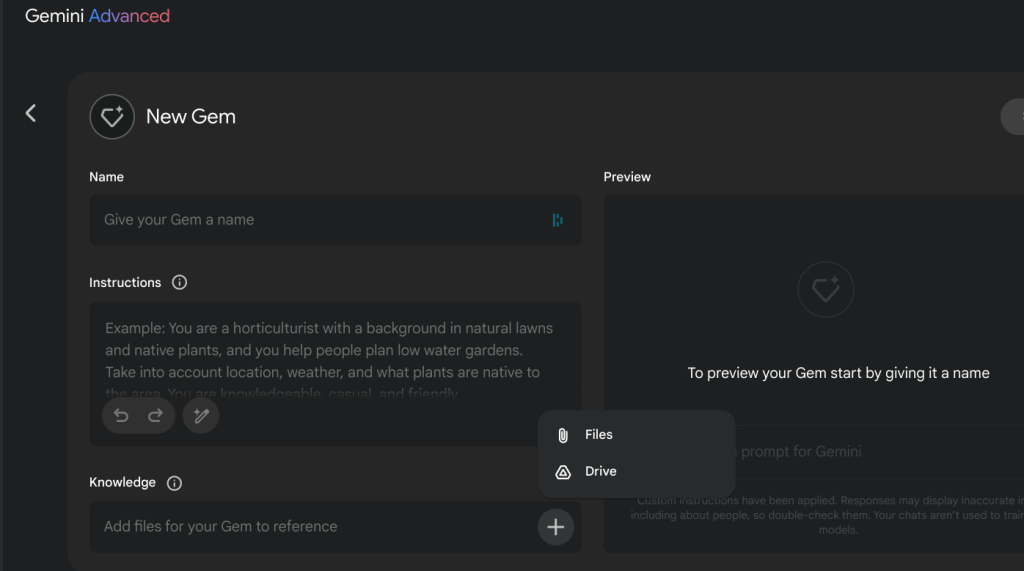Open the Instructions info icon

coord(180,282)
